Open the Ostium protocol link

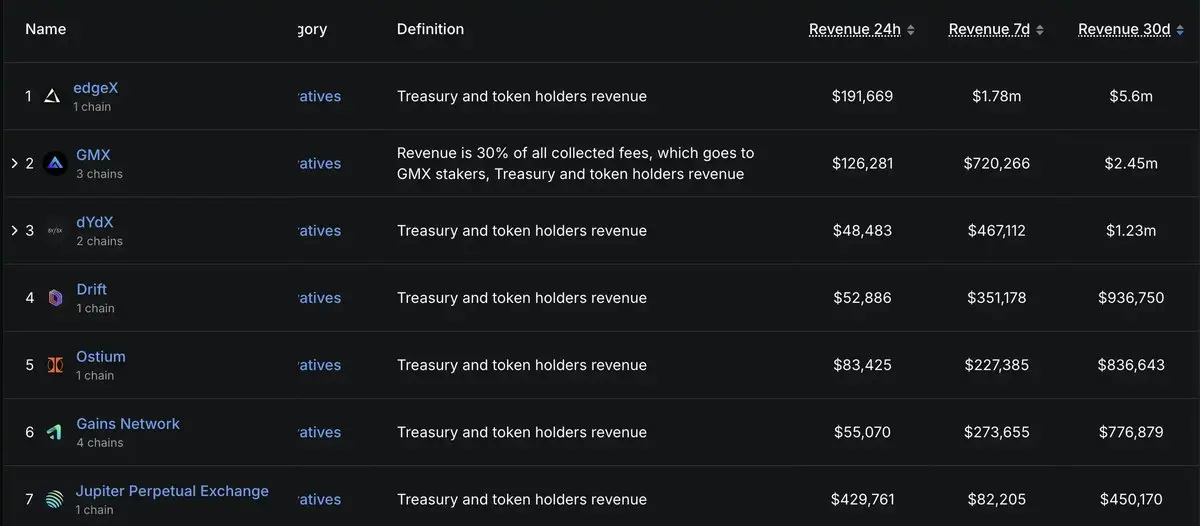pyautogui.click(x=101, y=357)
